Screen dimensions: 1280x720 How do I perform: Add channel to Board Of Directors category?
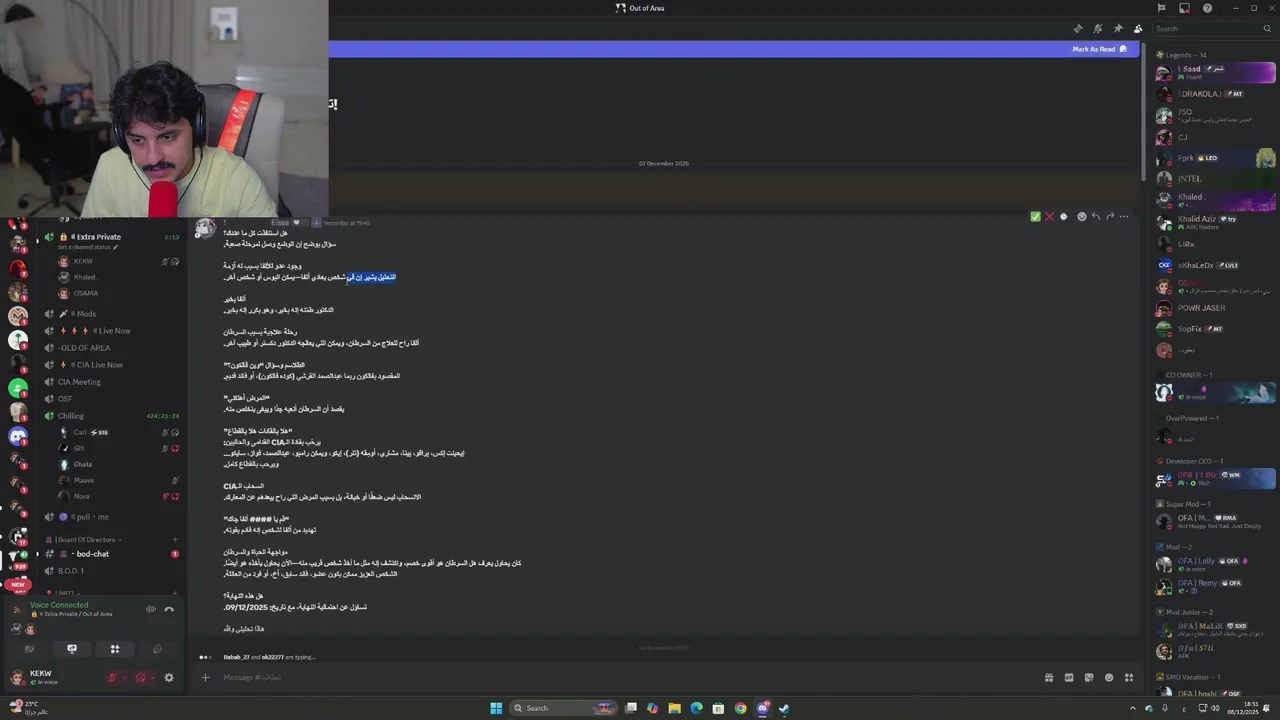click(175, 540)
